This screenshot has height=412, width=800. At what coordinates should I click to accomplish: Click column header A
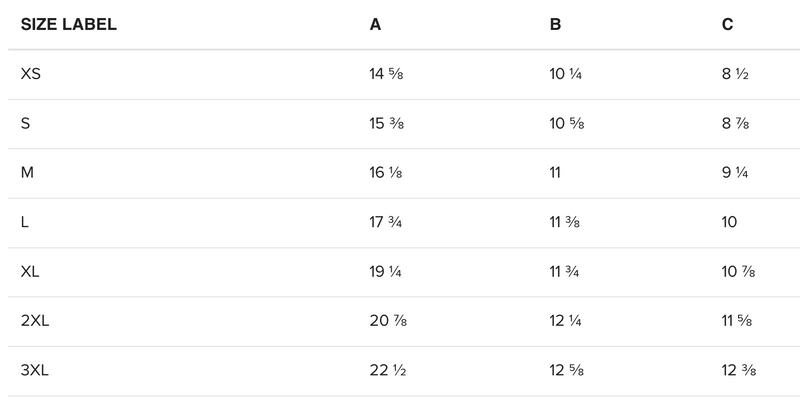(x=375, y=25)
